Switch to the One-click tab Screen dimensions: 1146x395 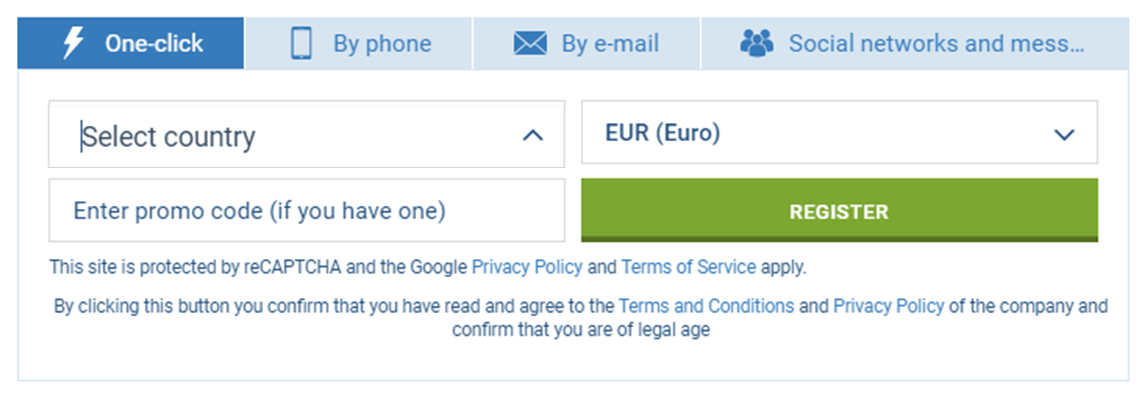click(131, 43)
